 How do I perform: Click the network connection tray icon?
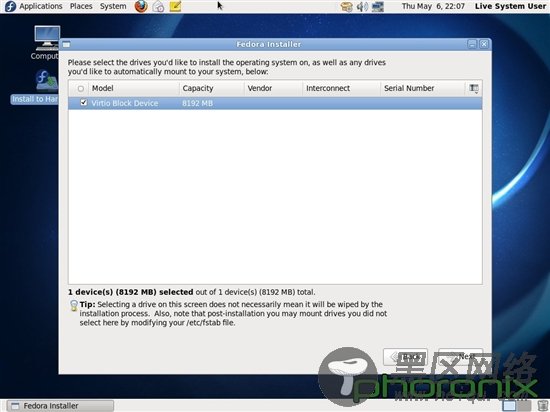[x=378, y=6]
